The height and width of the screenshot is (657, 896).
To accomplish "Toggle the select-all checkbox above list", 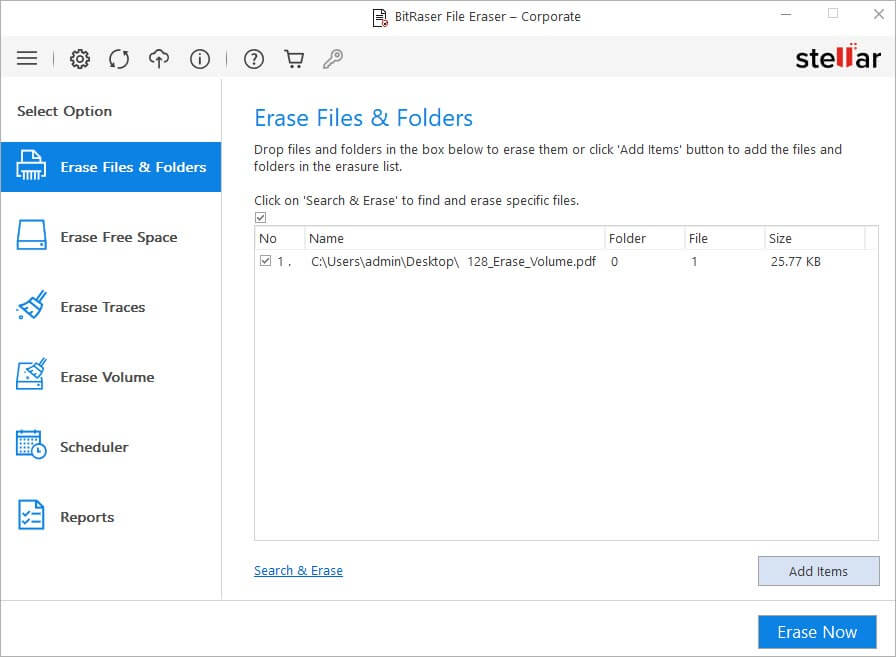I will 261,218.
